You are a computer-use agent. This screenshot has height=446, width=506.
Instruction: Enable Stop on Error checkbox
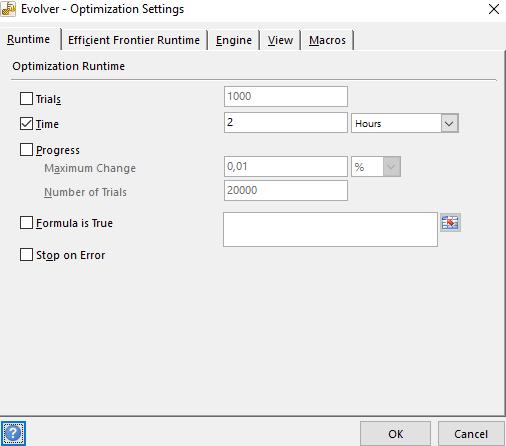[26, 255]
